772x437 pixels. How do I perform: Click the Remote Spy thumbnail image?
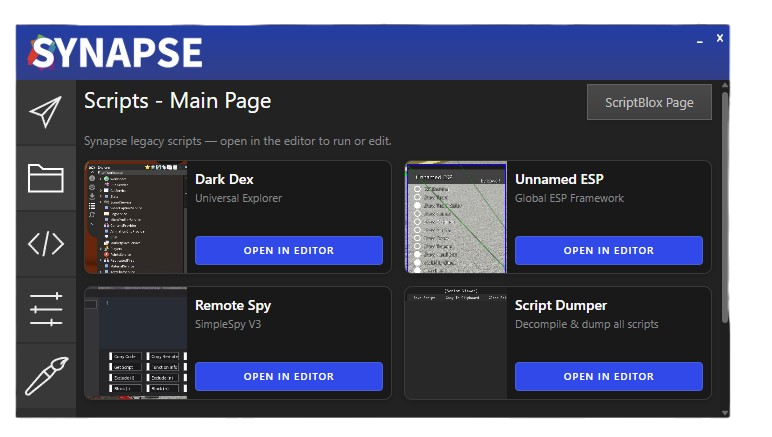pos(136,343)
